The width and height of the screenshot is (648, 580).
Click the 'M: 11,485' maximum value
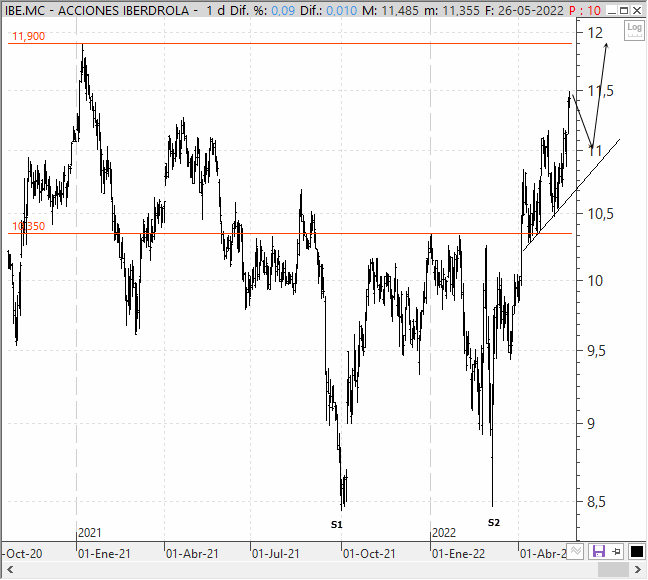tap(391, 10)
